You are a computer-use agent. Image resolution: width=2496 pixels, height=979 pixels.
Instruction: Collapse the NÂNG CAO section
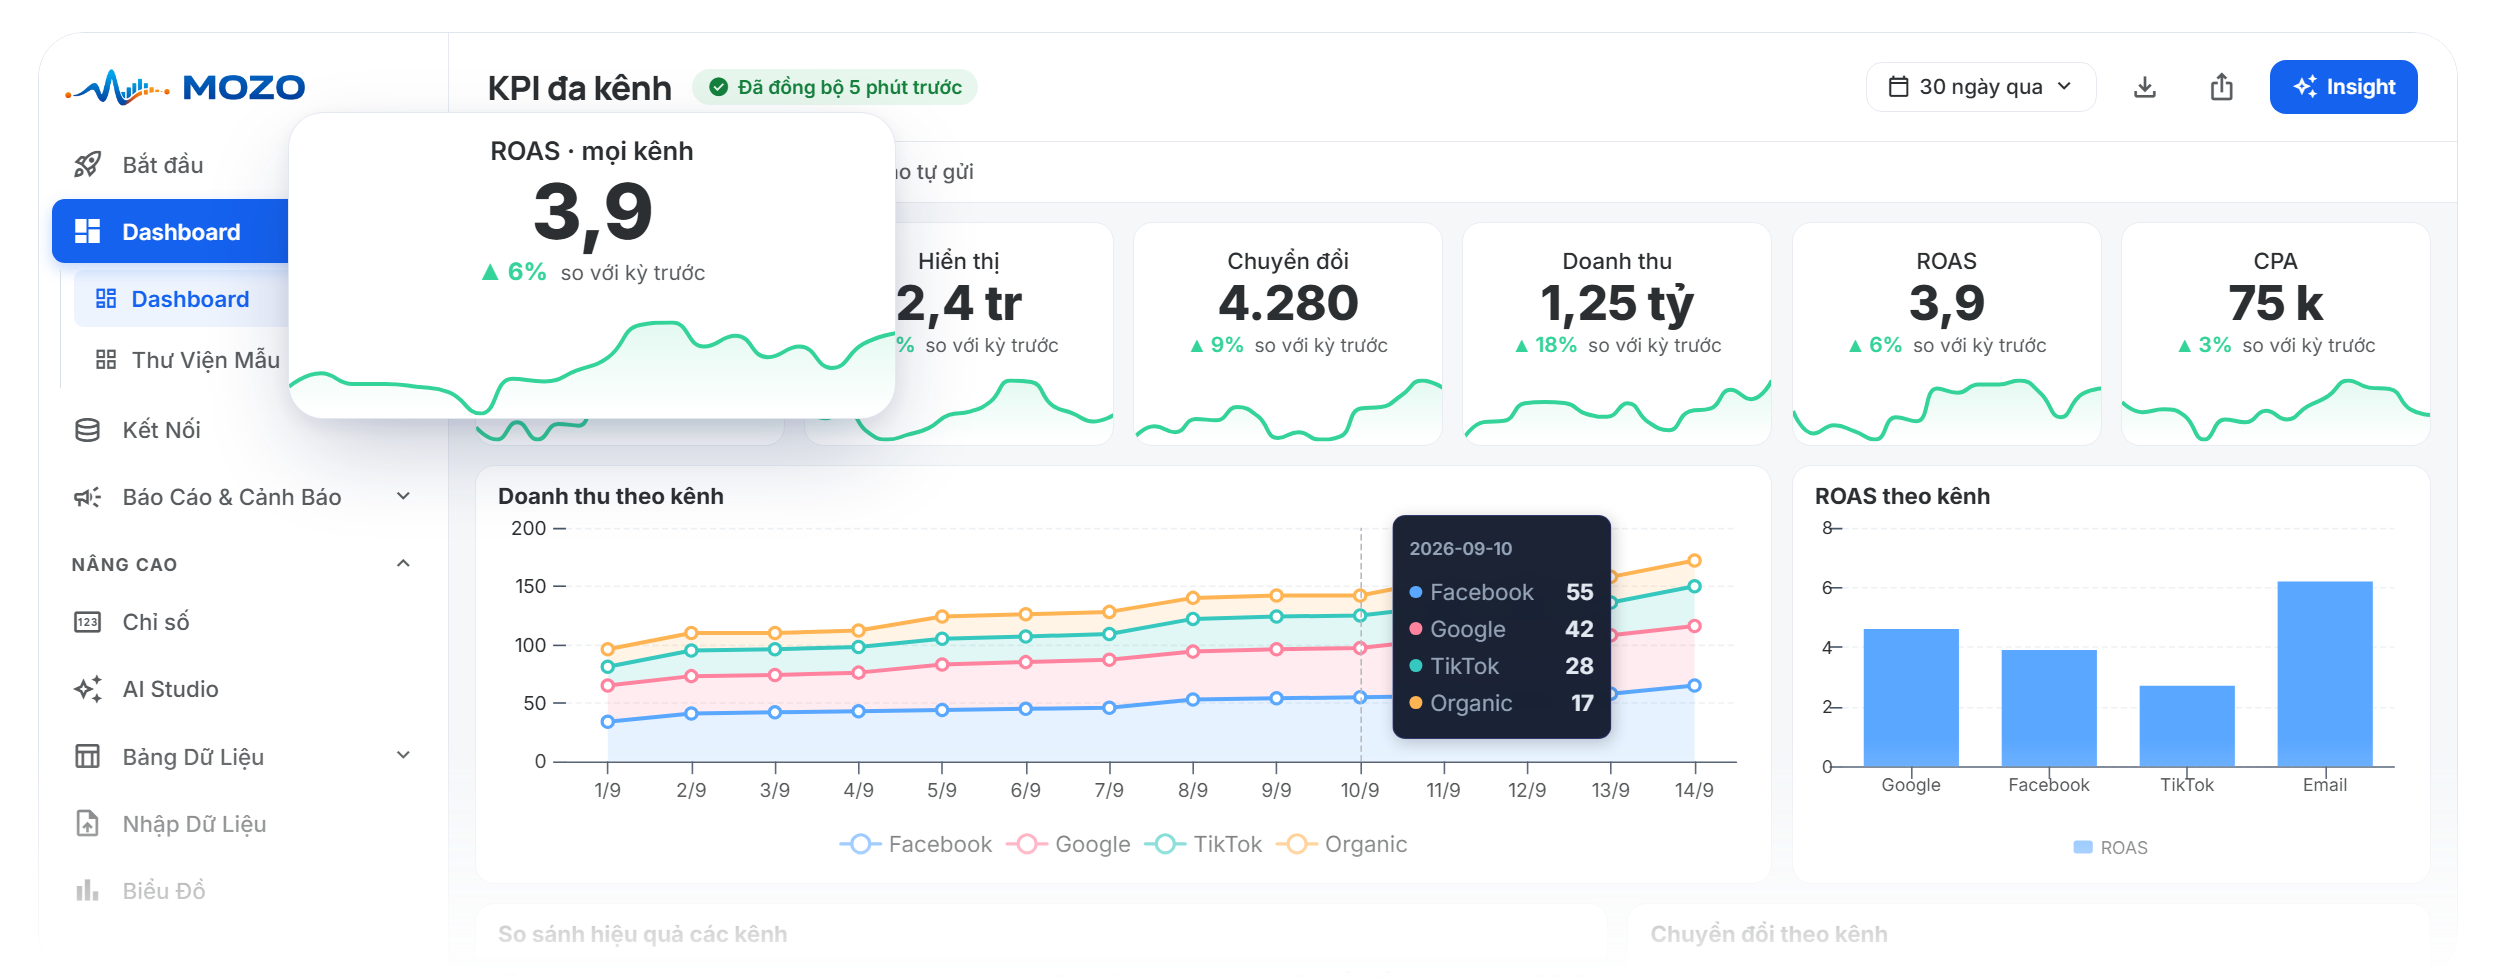pos(403,563)
